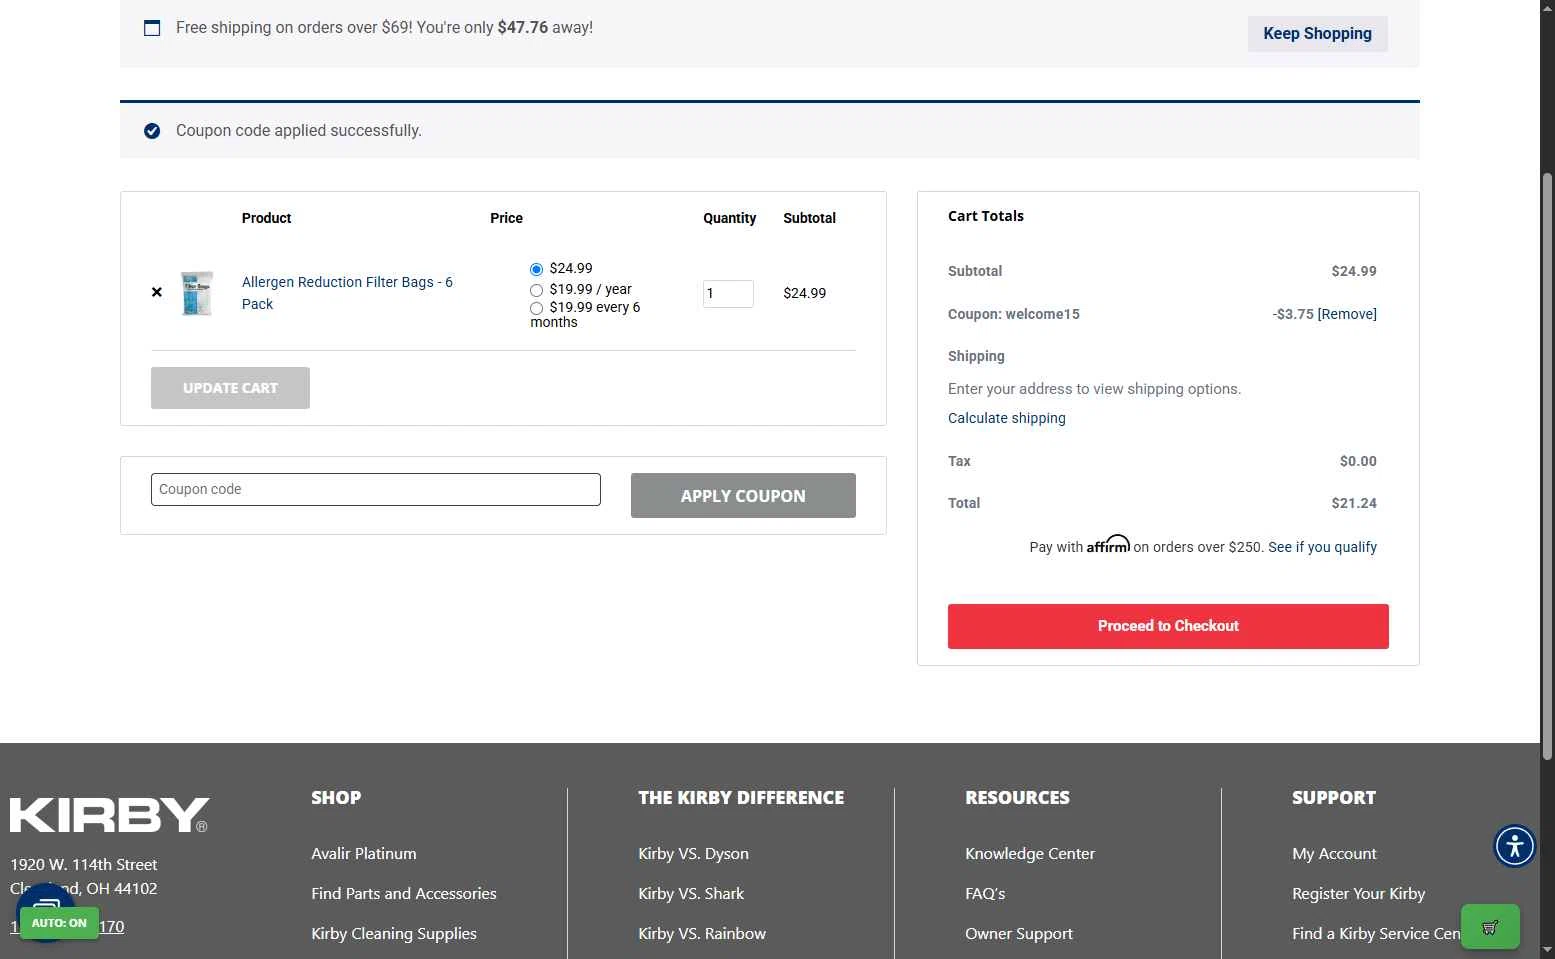Open accessibility options widget
Image resolution: width=1555 pixels, height=959 pixels.
1514,846
